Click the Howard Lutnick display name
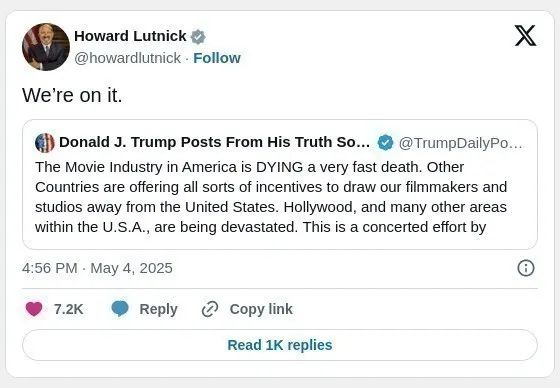560x388 pixels. (x=130, y=36)
